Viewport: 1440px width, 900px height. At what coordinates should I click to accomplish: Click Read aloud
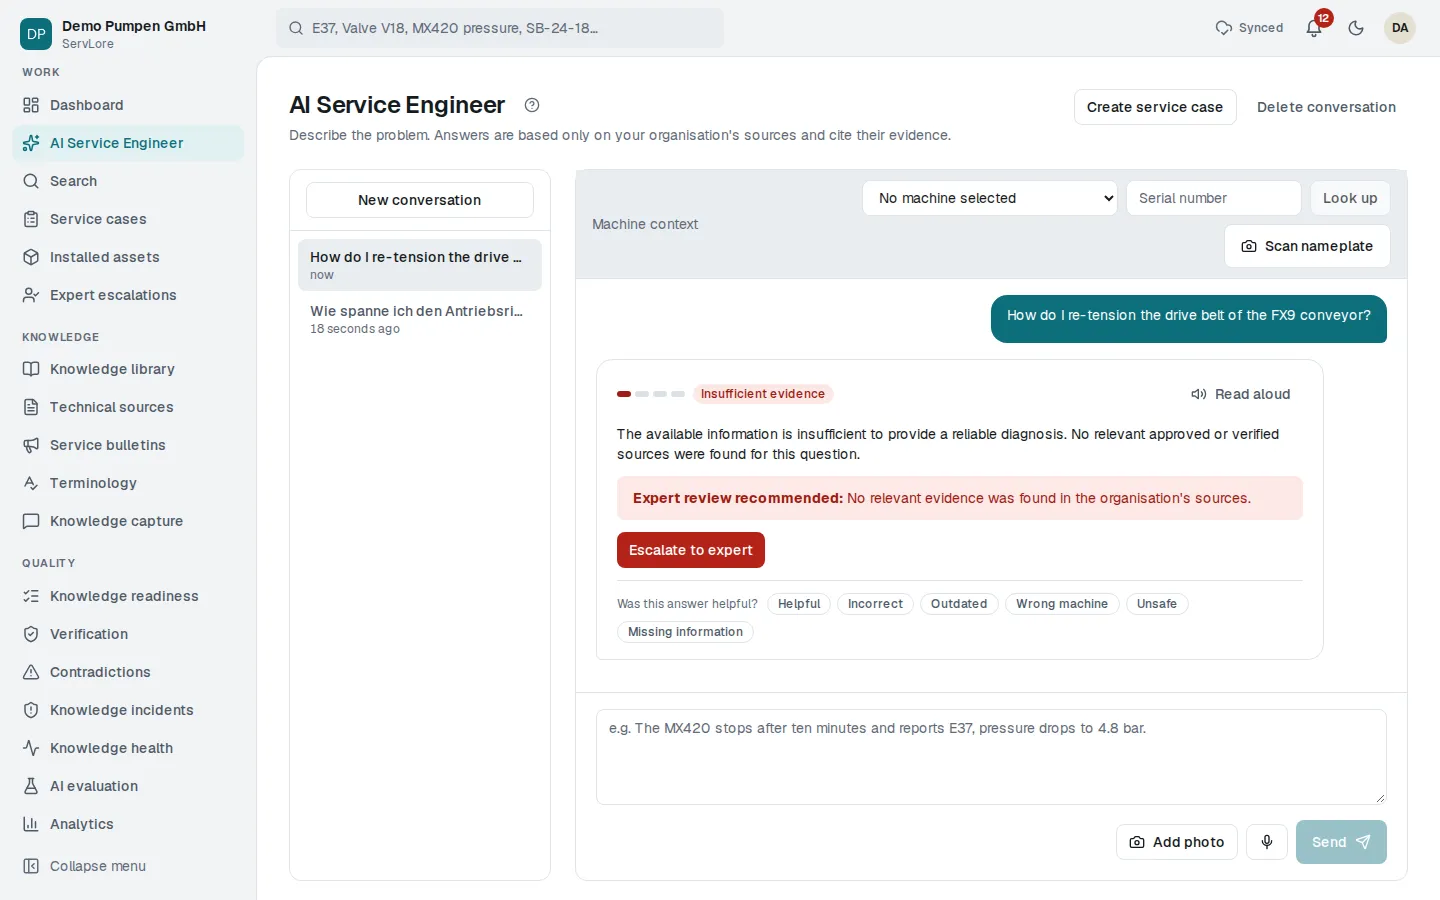click(1241, 394)
